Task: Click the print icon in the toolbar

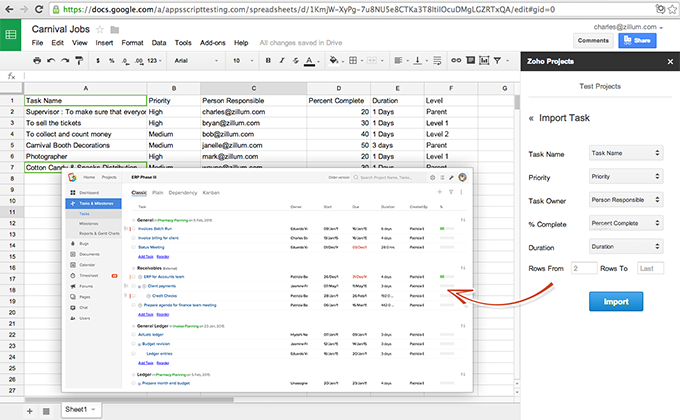Action: [36, 61]
